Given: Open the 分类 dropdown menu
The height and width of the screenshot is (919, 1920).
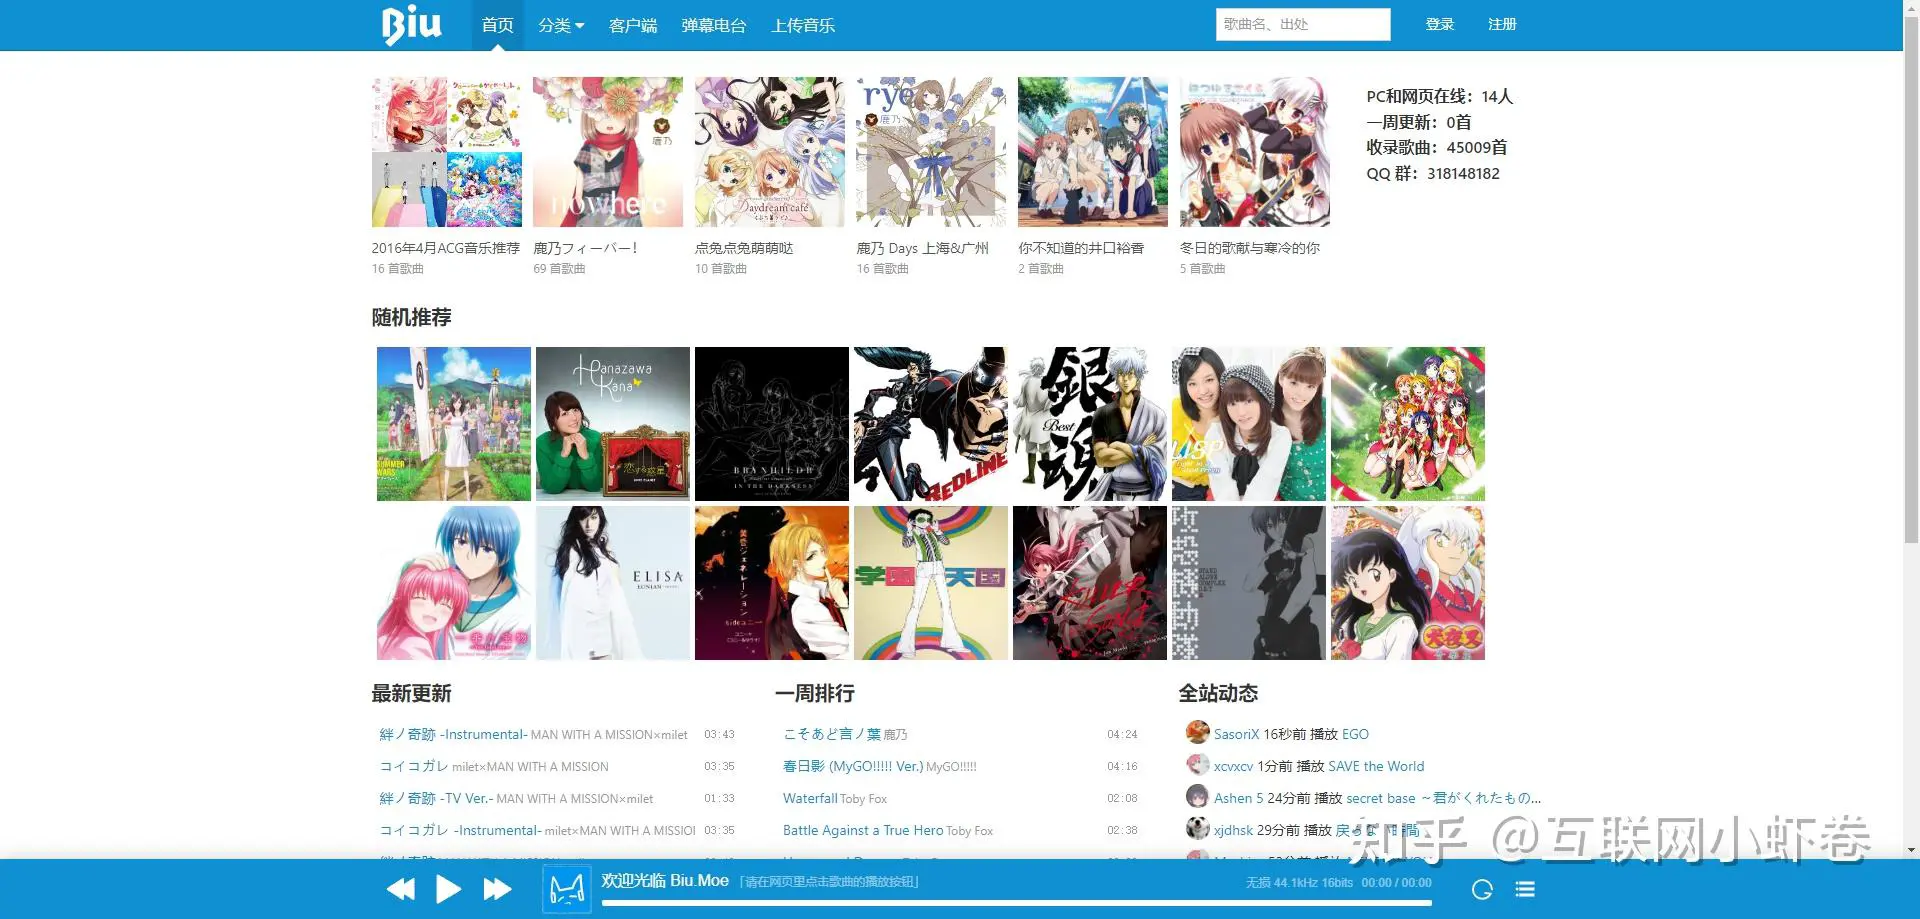Looking at the screenshot, I should click(561, 25).
